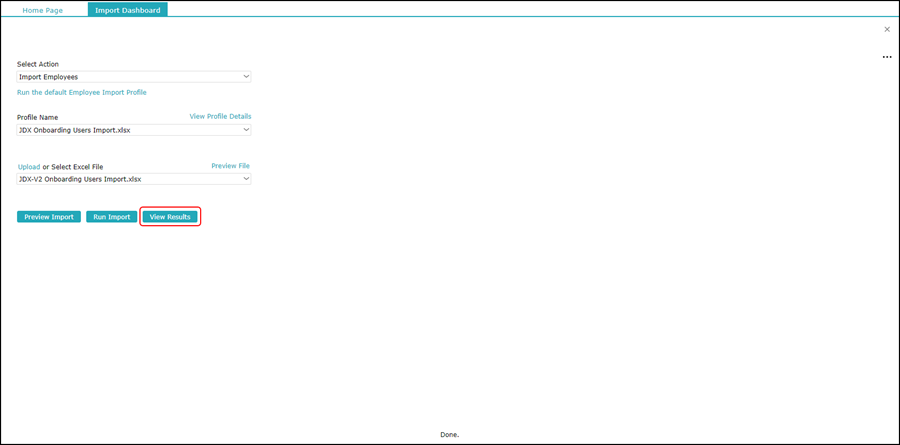Expand the Excel File dropdown arrow
Image resolution: width=900 pixels, height=445 pixels.
pyautogui.click(x=245, y=180)
